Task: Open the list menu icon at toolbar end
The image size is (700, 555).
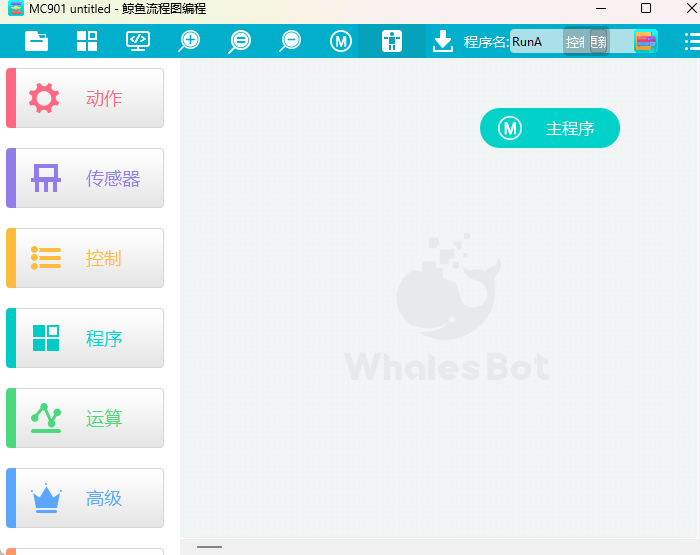Action: 692,42
